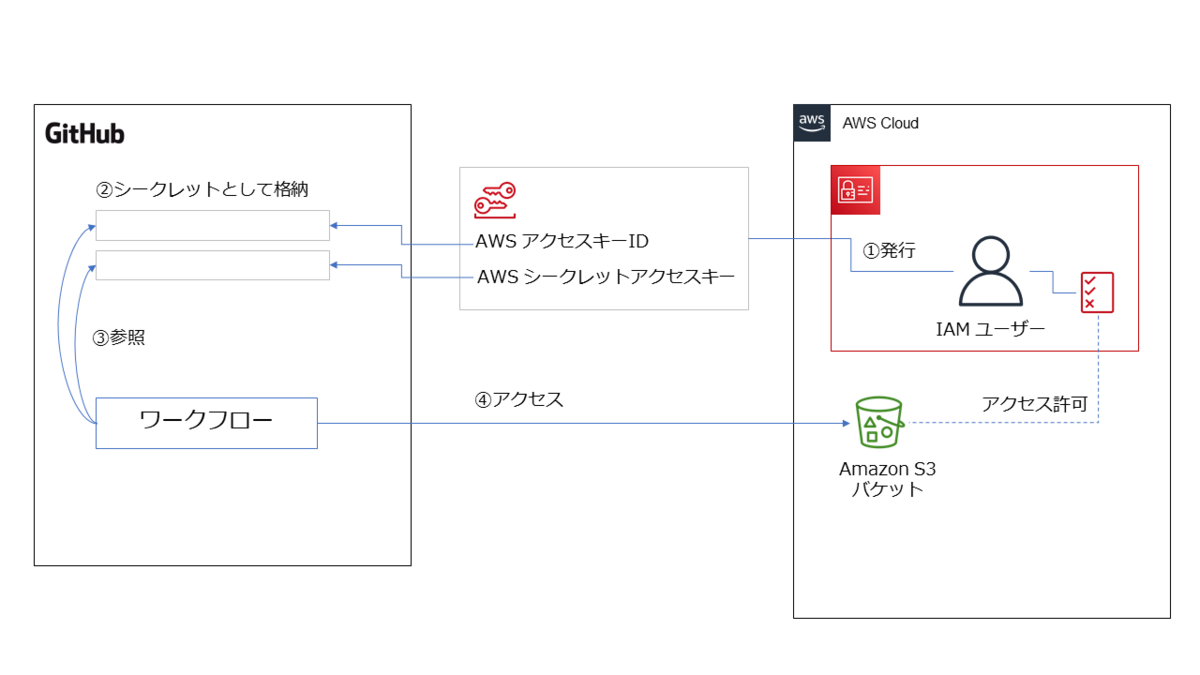Click the AWS logo icon
1200x675 pixels.
[812, 123]
